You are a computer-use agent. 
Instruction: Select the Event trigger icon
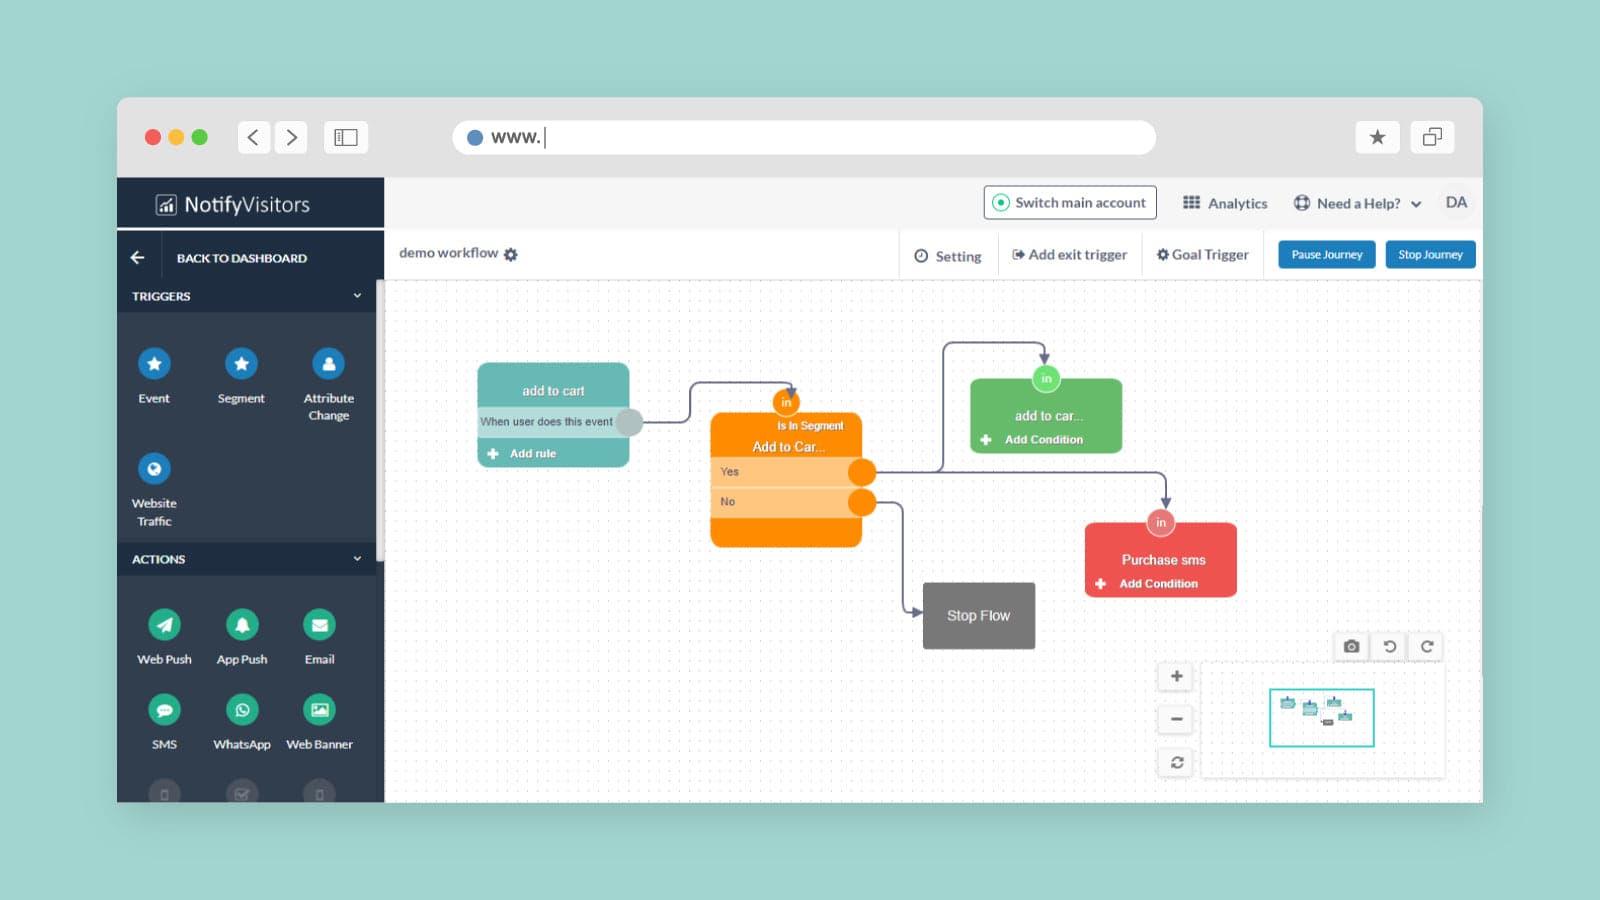153,364
